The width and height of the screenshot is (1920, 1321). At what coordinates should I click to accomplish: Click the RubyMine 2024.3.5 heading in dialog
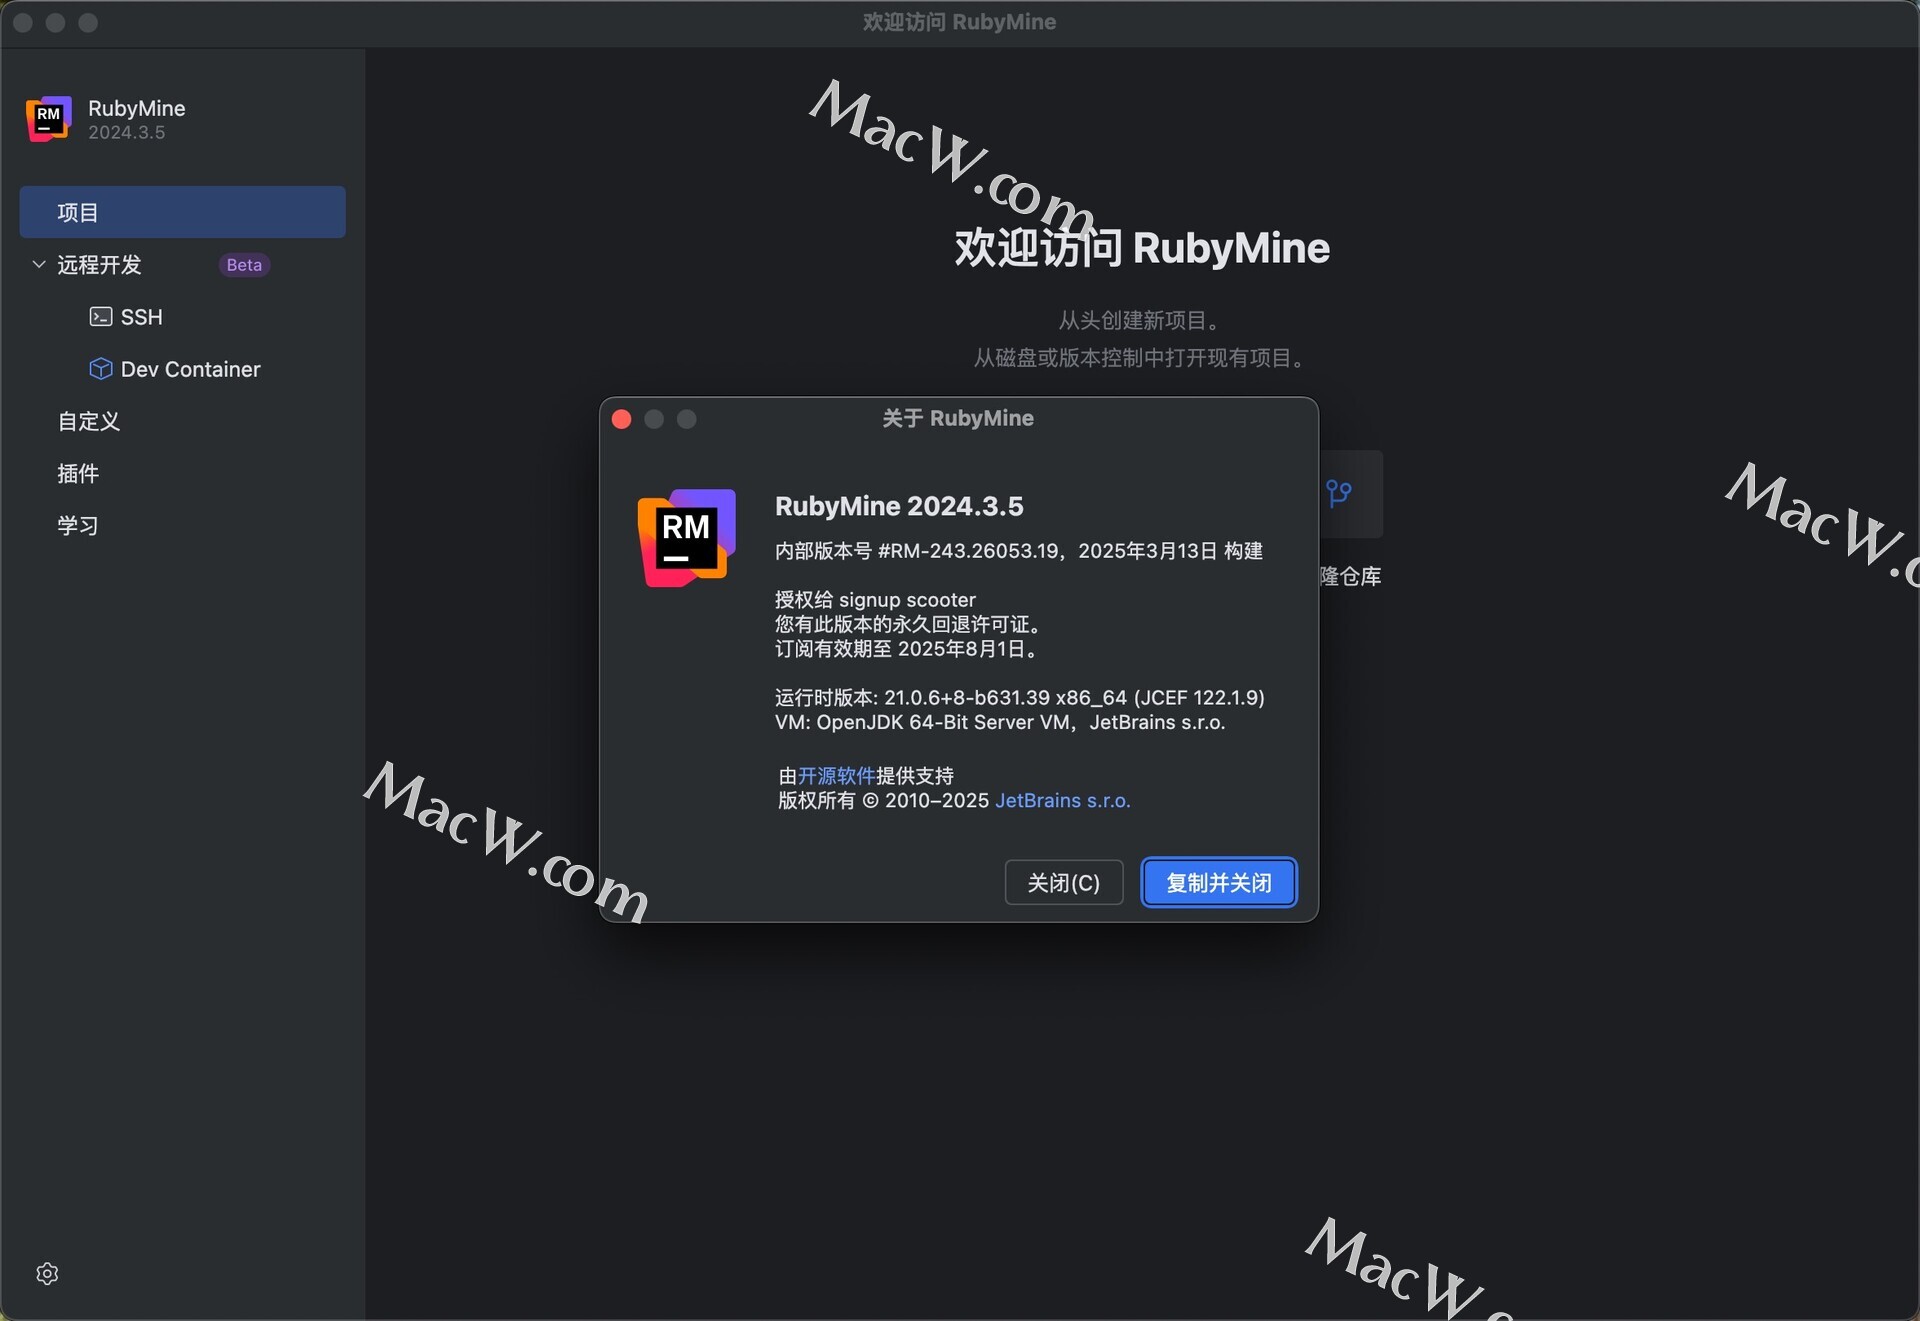(899, 506)
